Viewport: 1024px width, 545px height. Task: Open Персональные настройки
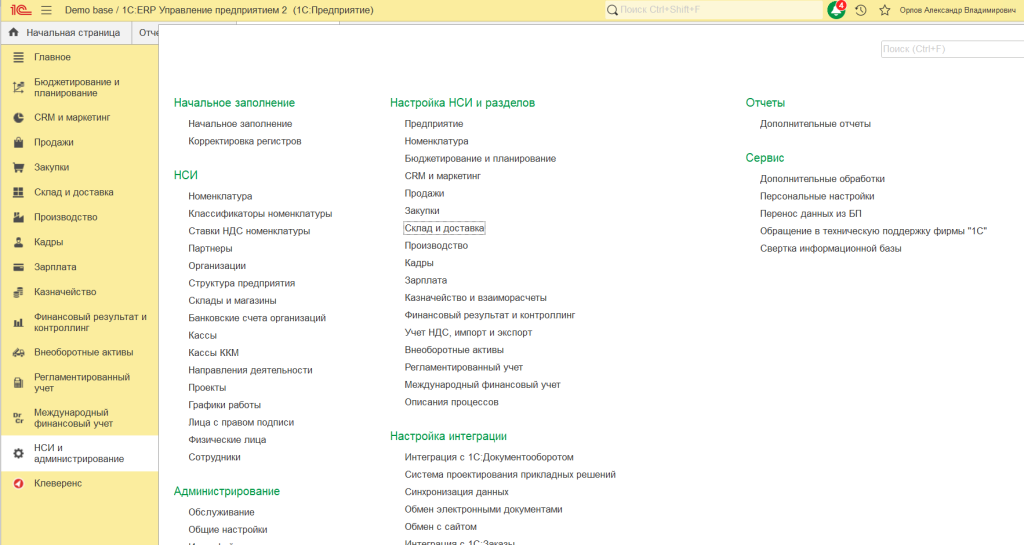tap(817, 196)
